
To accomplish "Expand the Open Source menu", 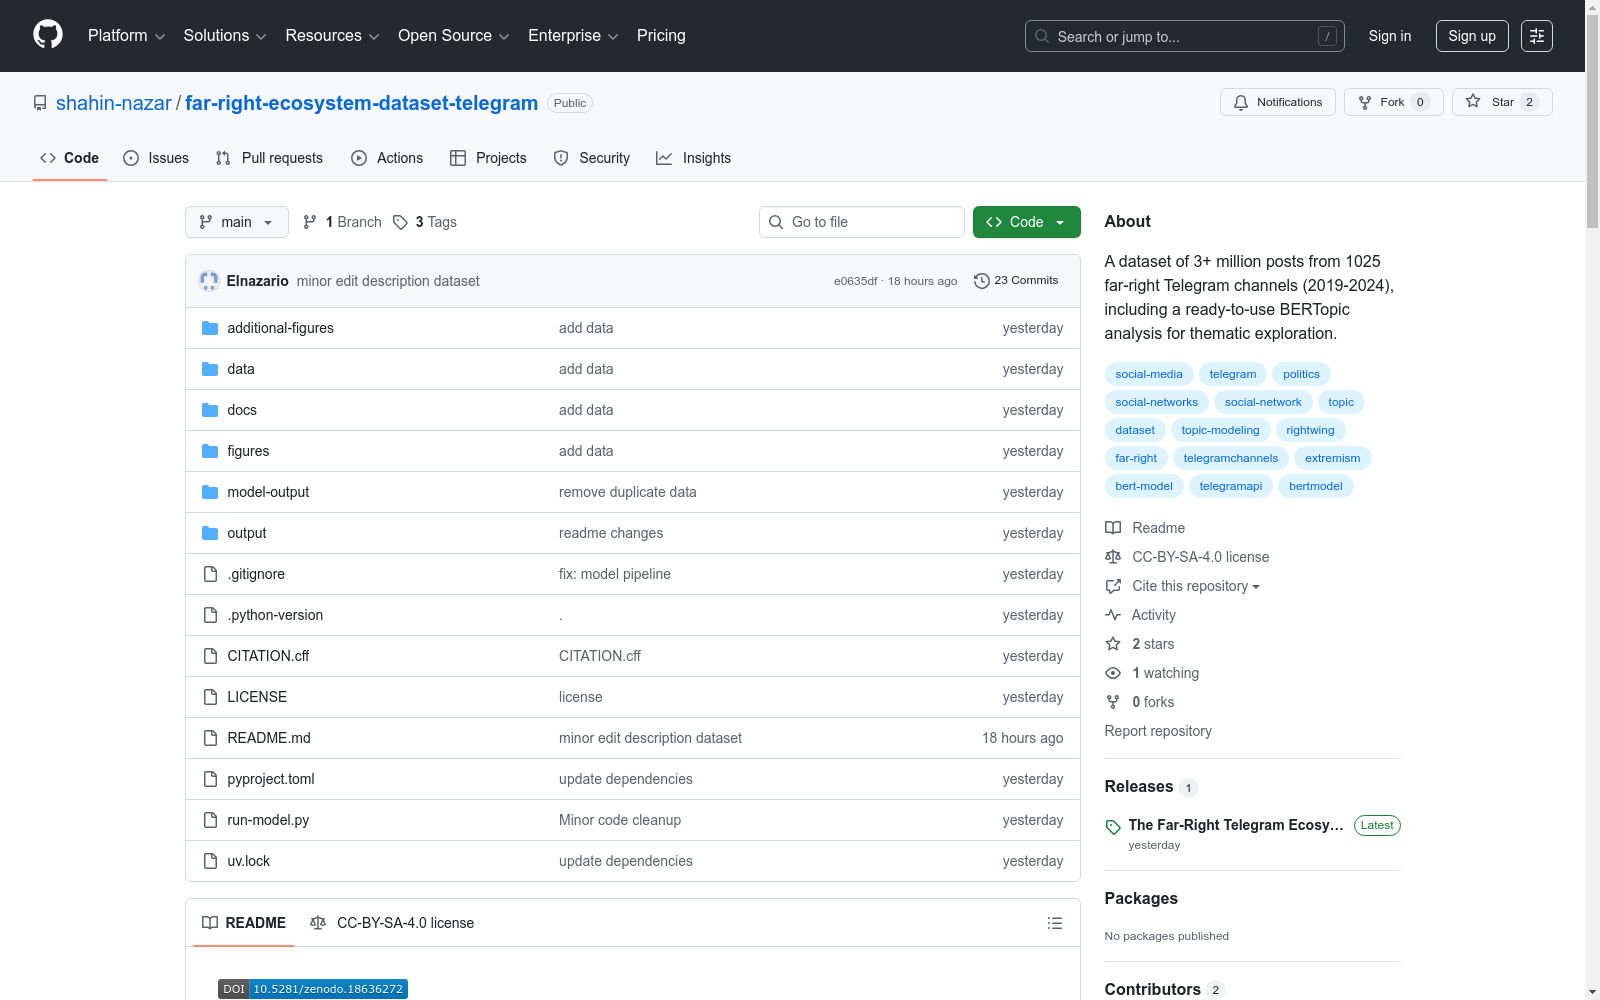I will [x=454, y=36].
